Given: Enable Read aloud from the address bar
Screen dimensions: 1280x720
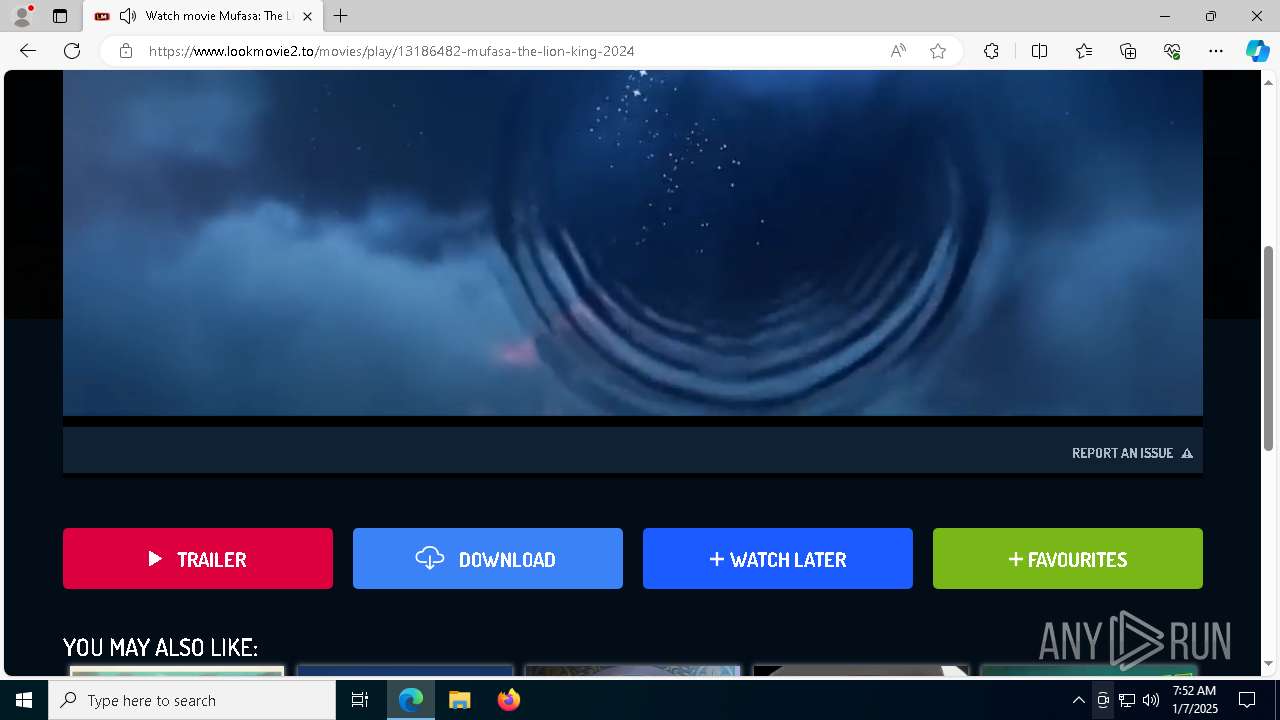Looking at the screenshot, I should [x=898, y=51].
